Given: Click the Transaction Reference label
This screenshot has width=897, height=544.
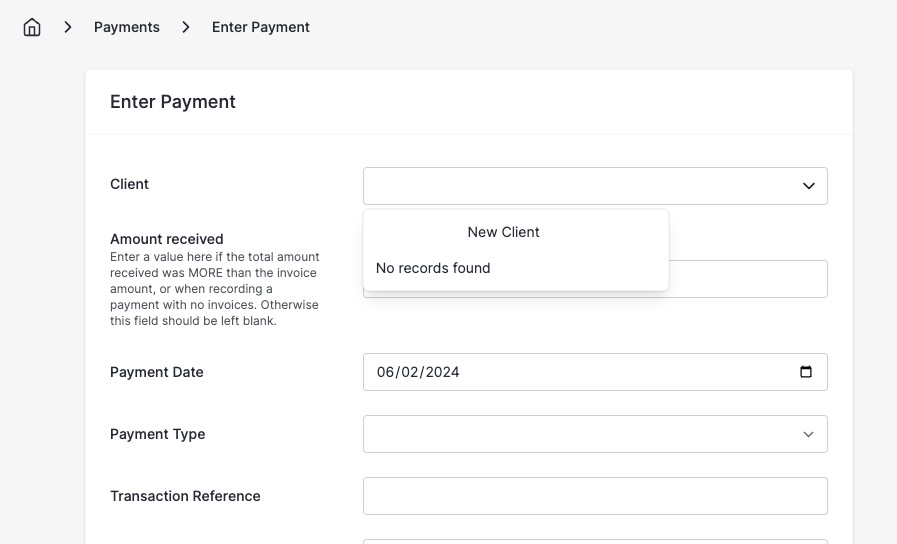Looking at the screenshot, I should (x=185, y=496).
